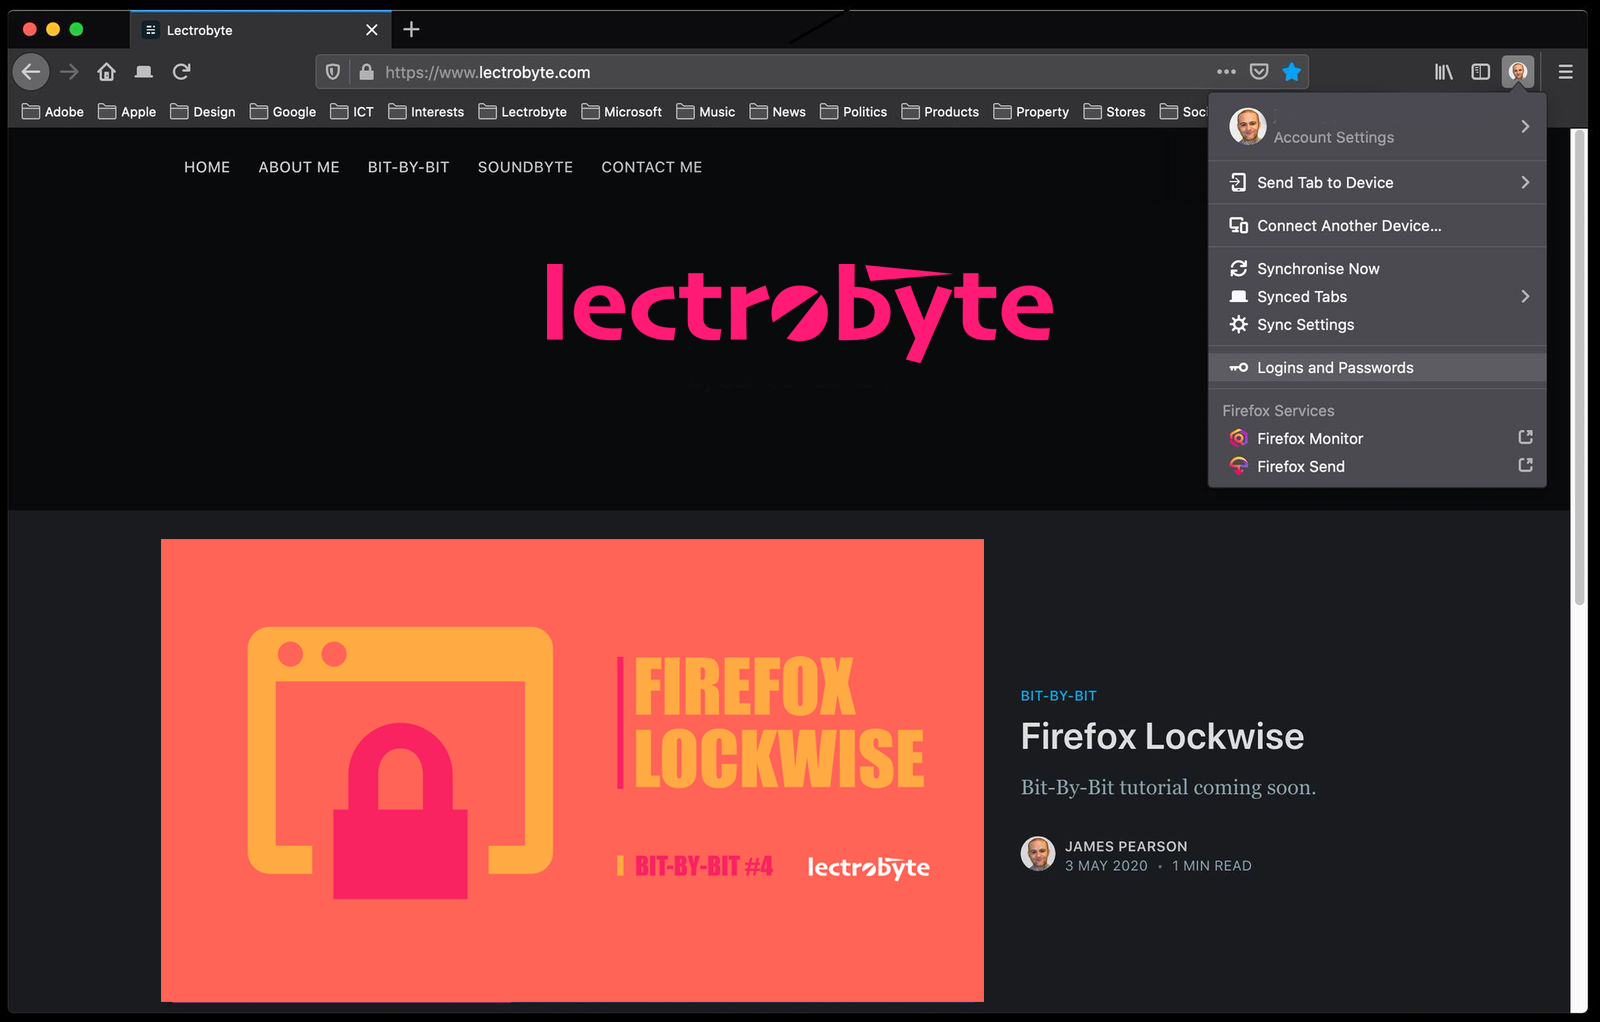Choose Send Tab to Device

[x=1377, y=182]
